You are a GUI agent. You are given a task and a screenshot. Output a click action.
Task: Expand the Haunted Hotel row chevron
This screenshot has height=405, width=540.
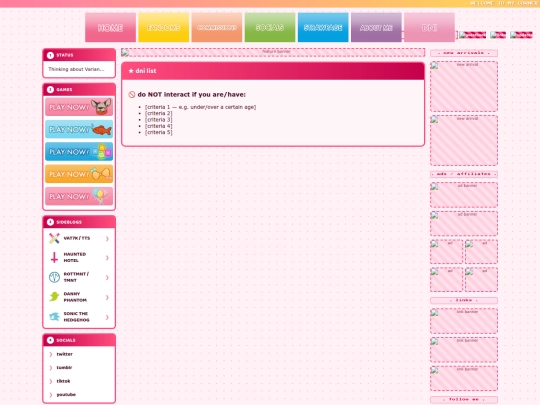pos(107,258)
